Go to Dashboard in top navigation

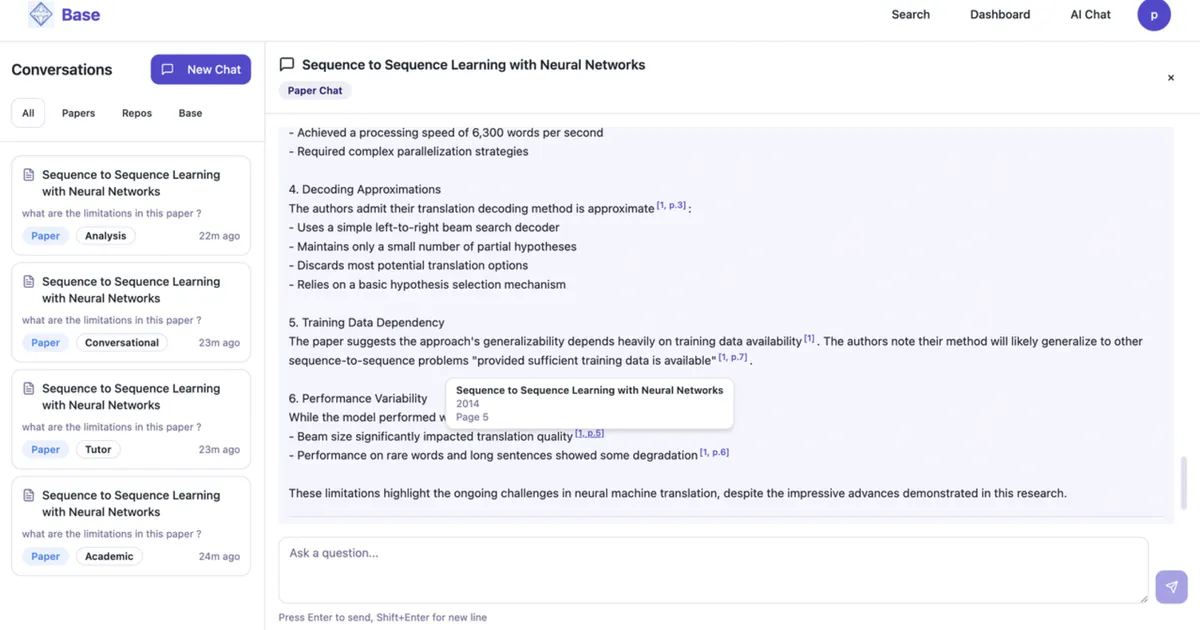(1000, 15)
